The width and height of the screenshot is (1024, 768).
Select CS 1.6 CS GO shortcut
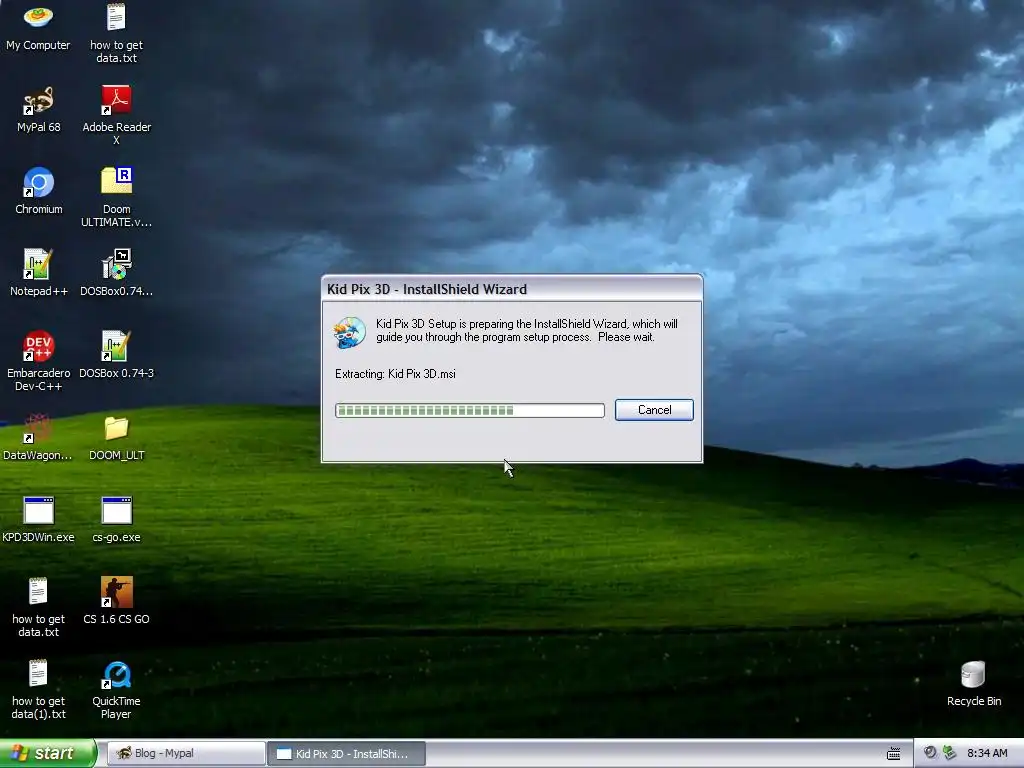pos(116,601)
